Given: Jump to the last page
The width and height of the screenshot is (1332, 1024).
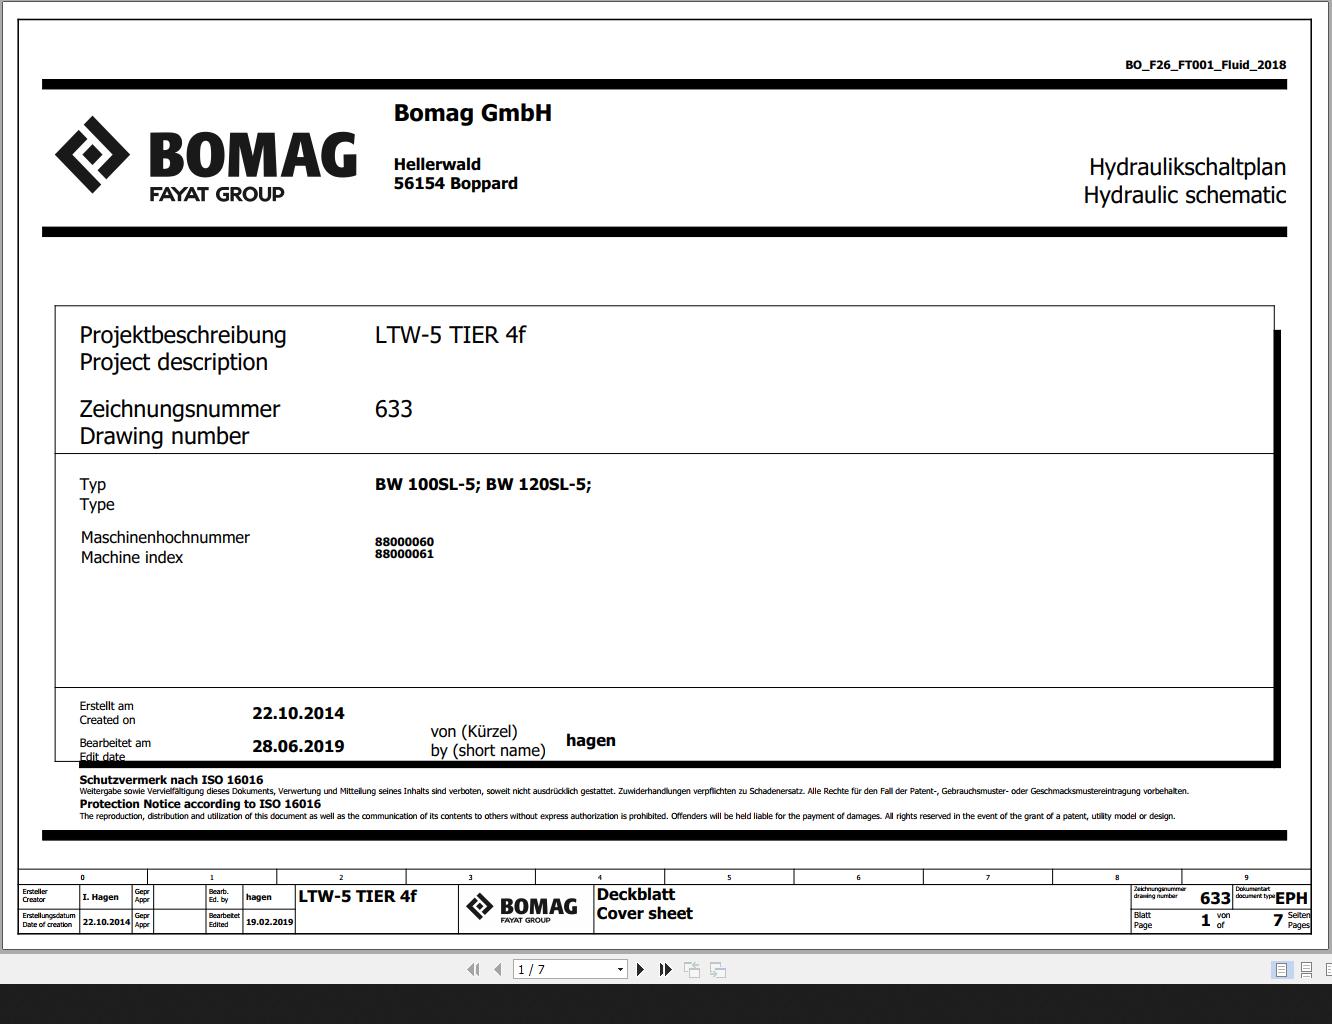Looking at the screenshot, I should [665, 969].
